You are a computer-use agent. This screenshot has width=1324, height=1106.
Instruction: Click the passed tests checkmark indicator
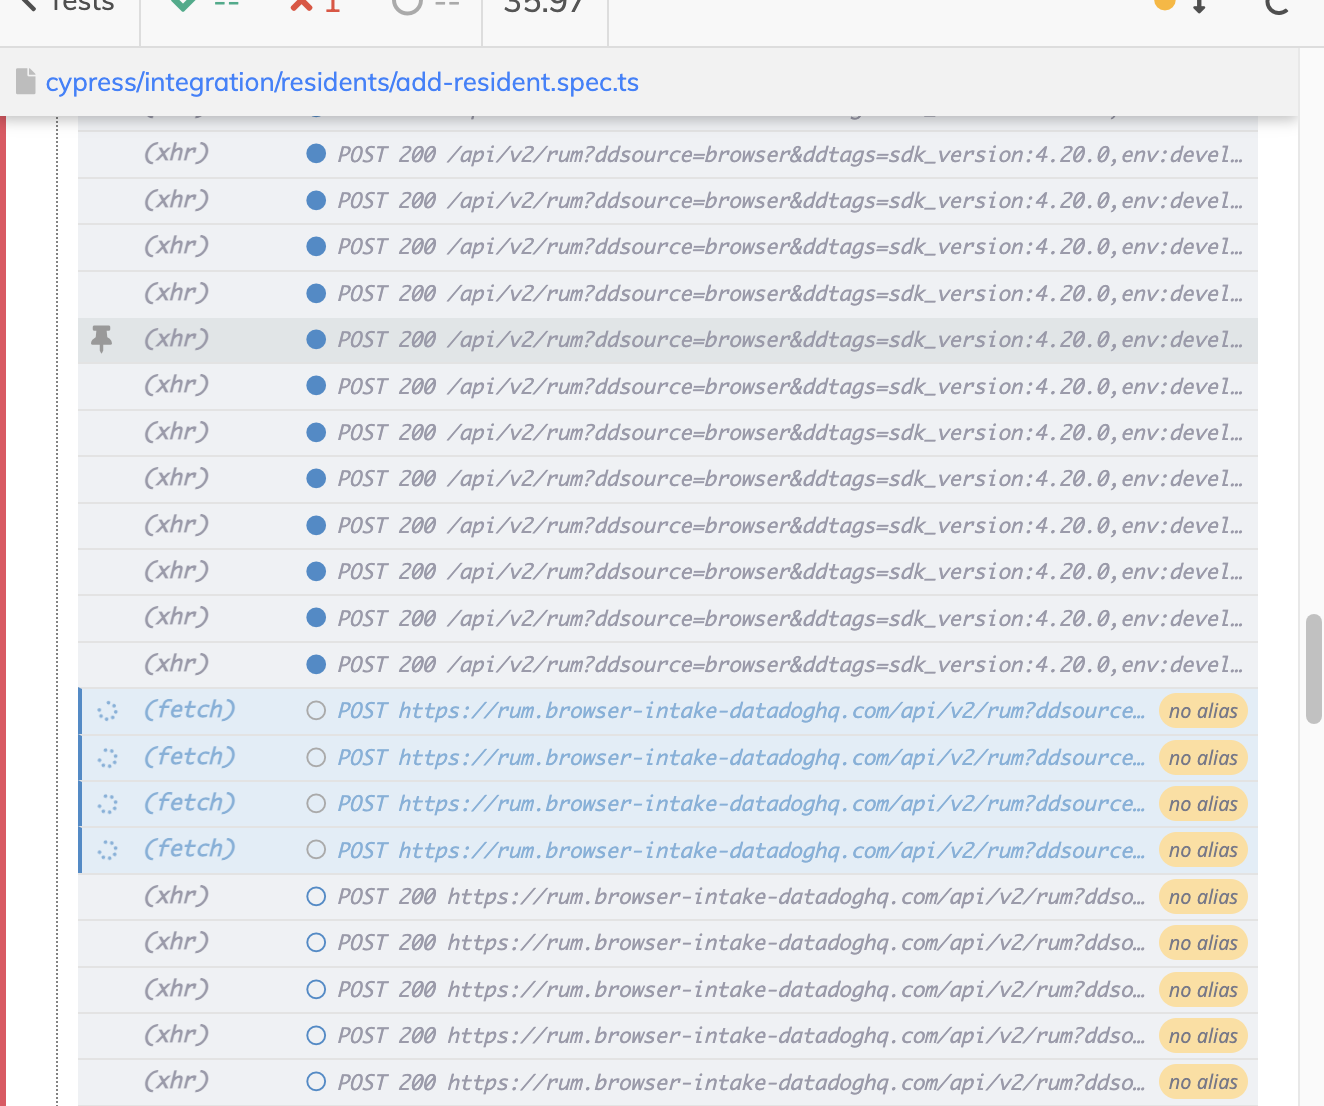pos(205,5)
